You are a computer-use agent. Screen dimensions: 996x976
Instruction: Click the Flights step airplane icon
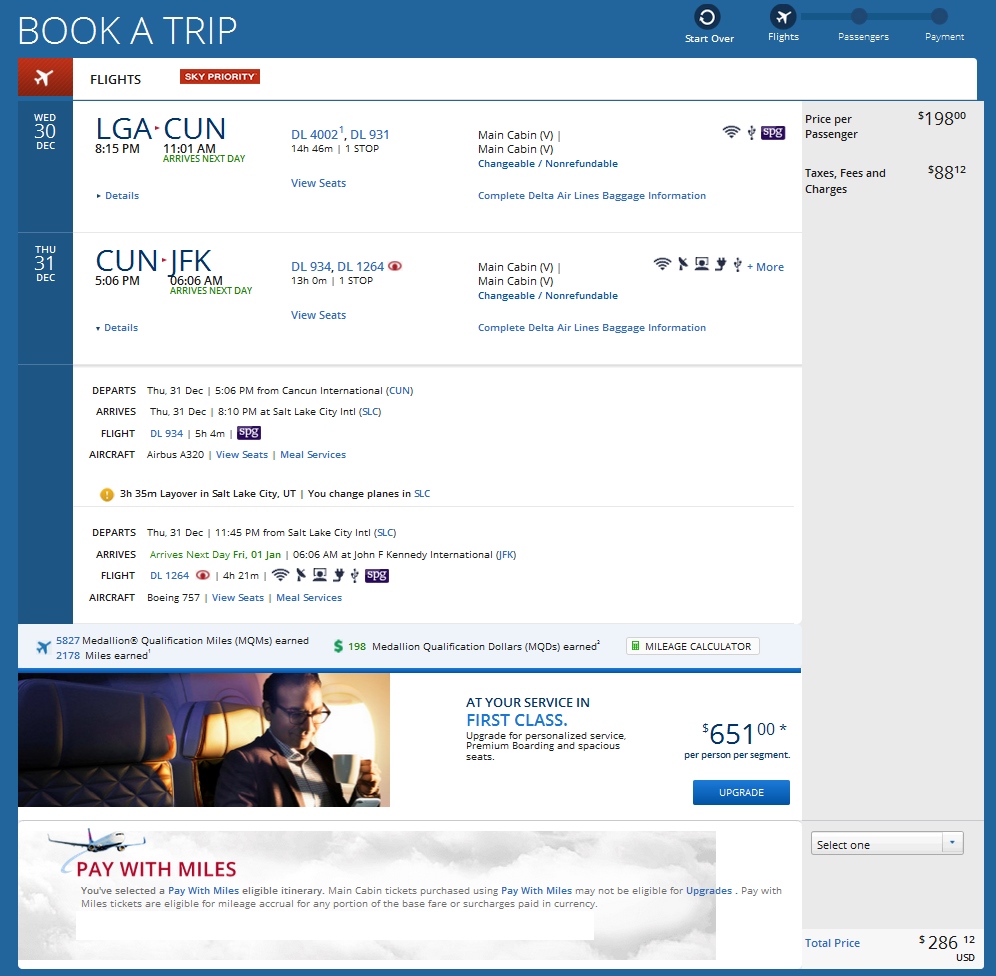783,17
